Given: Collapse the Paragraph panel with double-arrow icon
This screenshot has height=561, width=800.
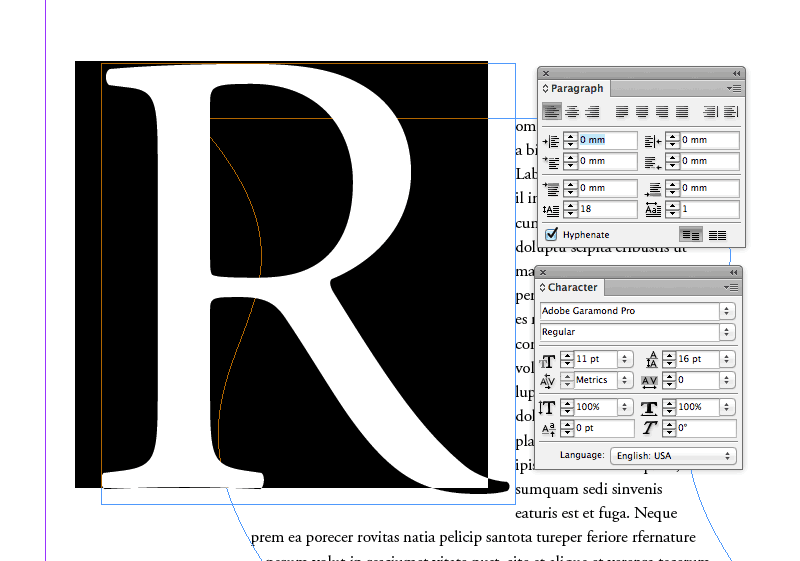Looking at the screenshot, I should (x=736, y=73).
